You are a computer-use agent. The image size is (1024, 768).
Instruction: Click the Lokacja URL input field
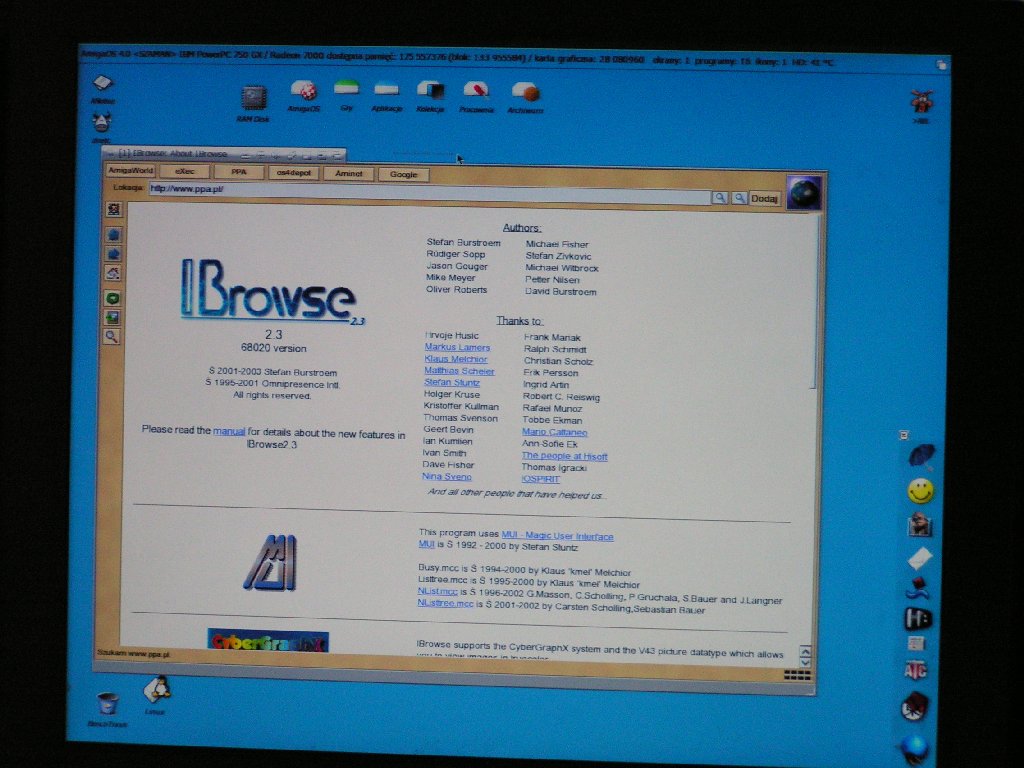pyautogui.click(x=430, y=192)
